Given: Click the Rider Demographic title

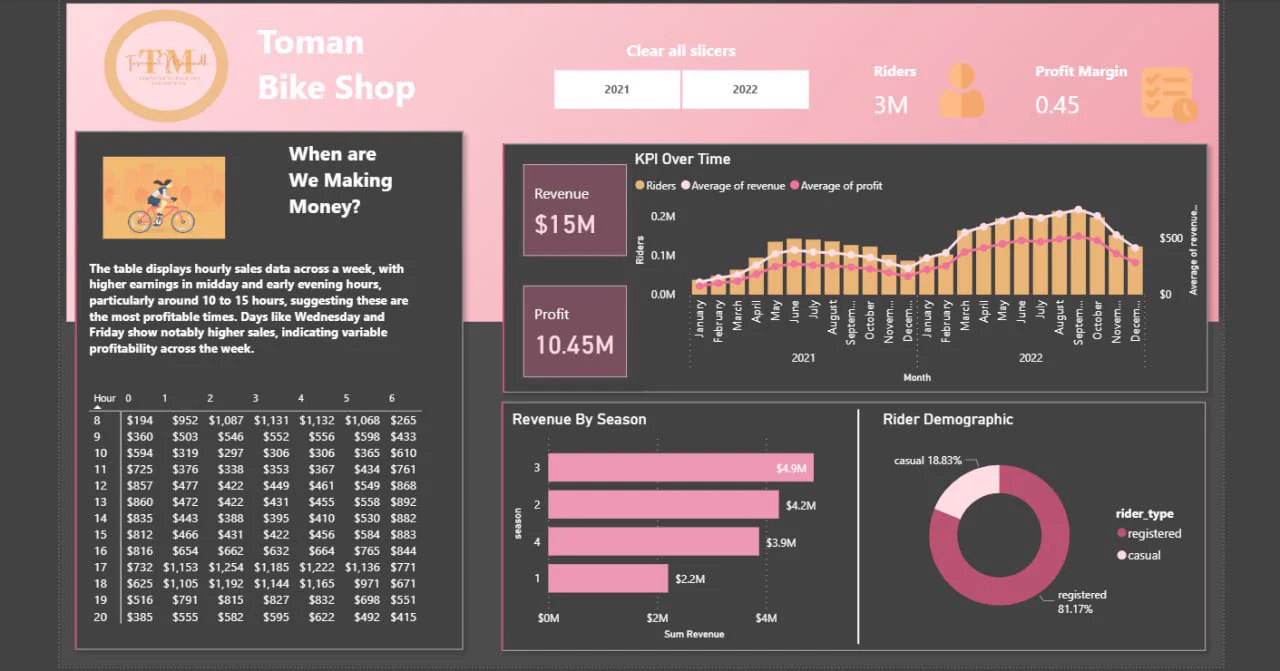Looking at the screenshot, I should [x=948, y=420].
